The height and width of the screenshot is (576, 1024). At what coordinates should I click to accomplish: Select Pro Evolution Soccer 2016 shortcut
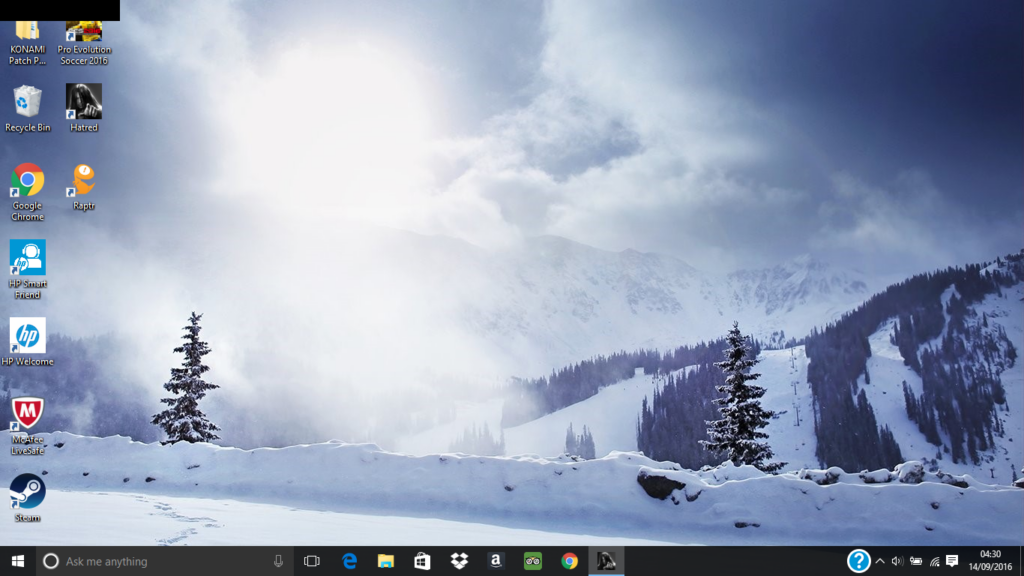(84, 32)
